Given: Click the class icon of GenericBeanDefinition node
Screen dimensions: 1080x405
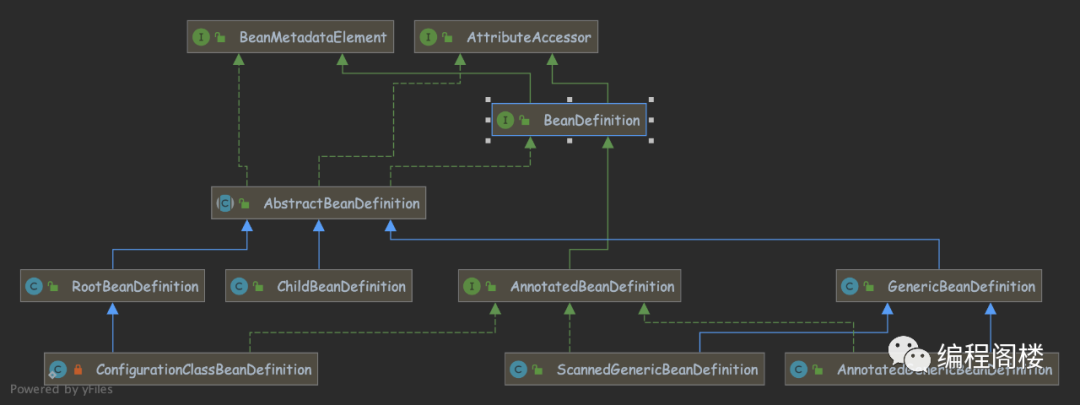Looking at the screenshot, I should point(850,287).
